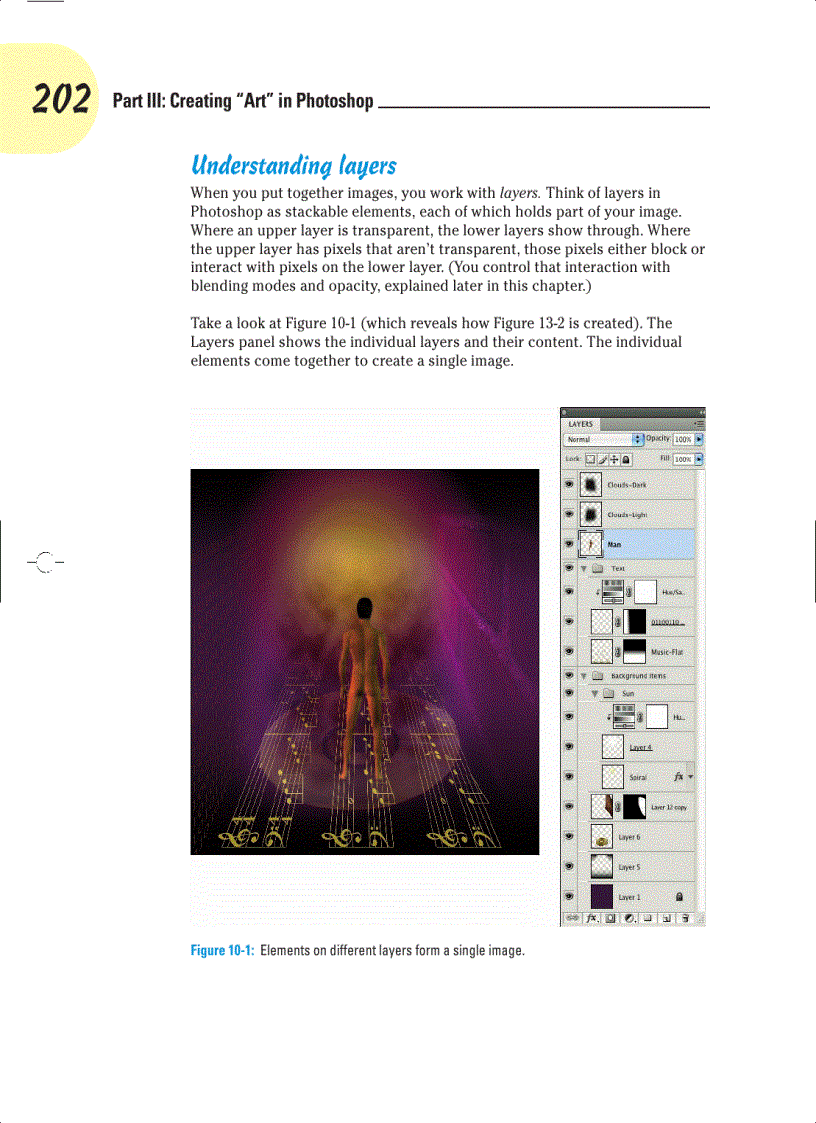This screenshot has width=816, height=1123.
Task: Hide the Man layer
Action: (569, 543)
